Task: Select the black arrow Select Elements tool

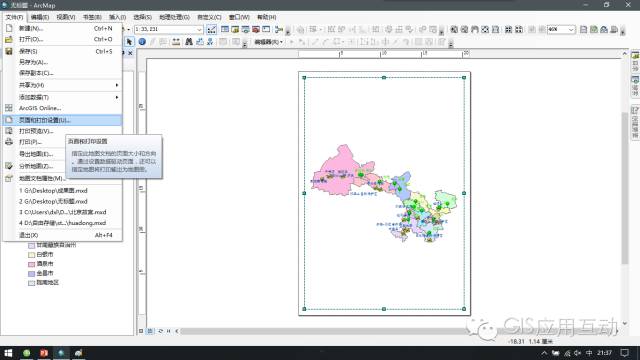Action: pyautogui.click(x=129, y=42)
